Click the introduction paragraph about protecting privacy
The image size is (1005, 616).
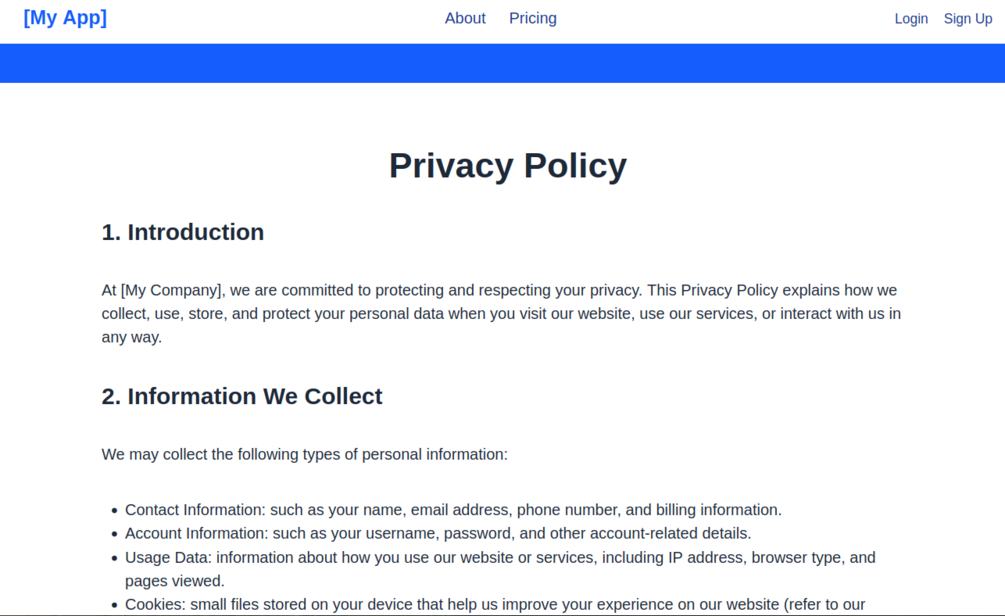pyautogui.click(x=501, y=314)
